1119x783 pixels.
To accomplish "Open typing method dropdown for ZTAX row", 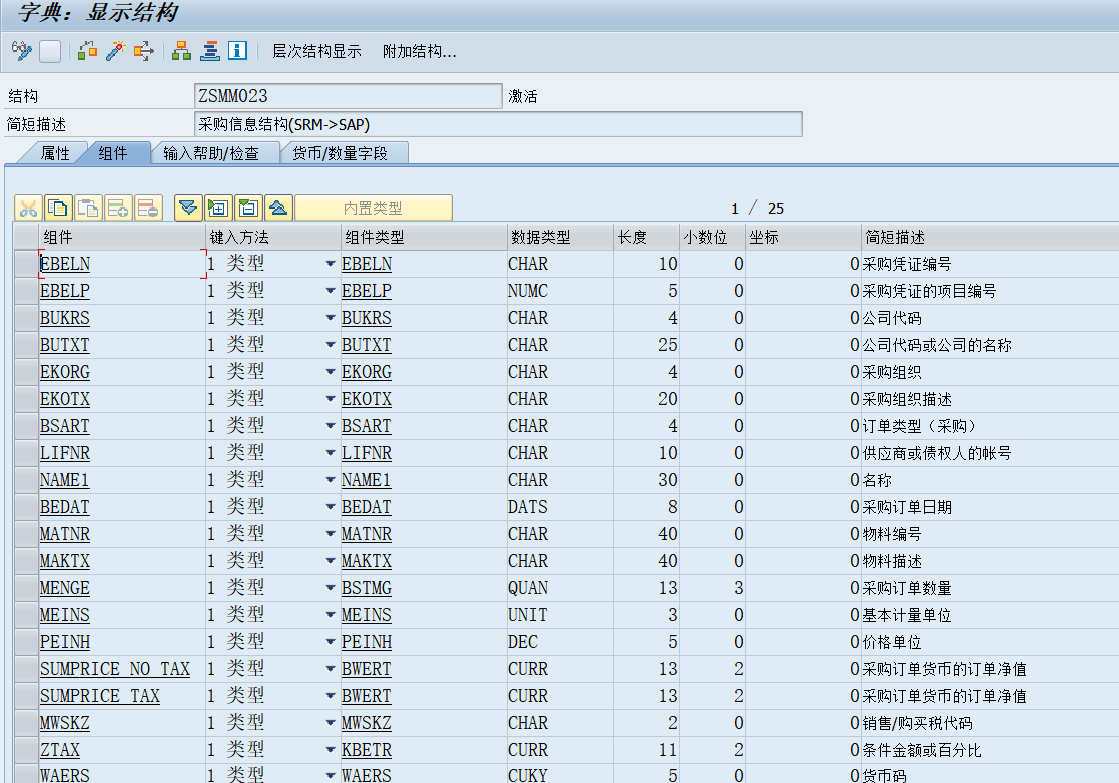I will (x=330, y=750).
